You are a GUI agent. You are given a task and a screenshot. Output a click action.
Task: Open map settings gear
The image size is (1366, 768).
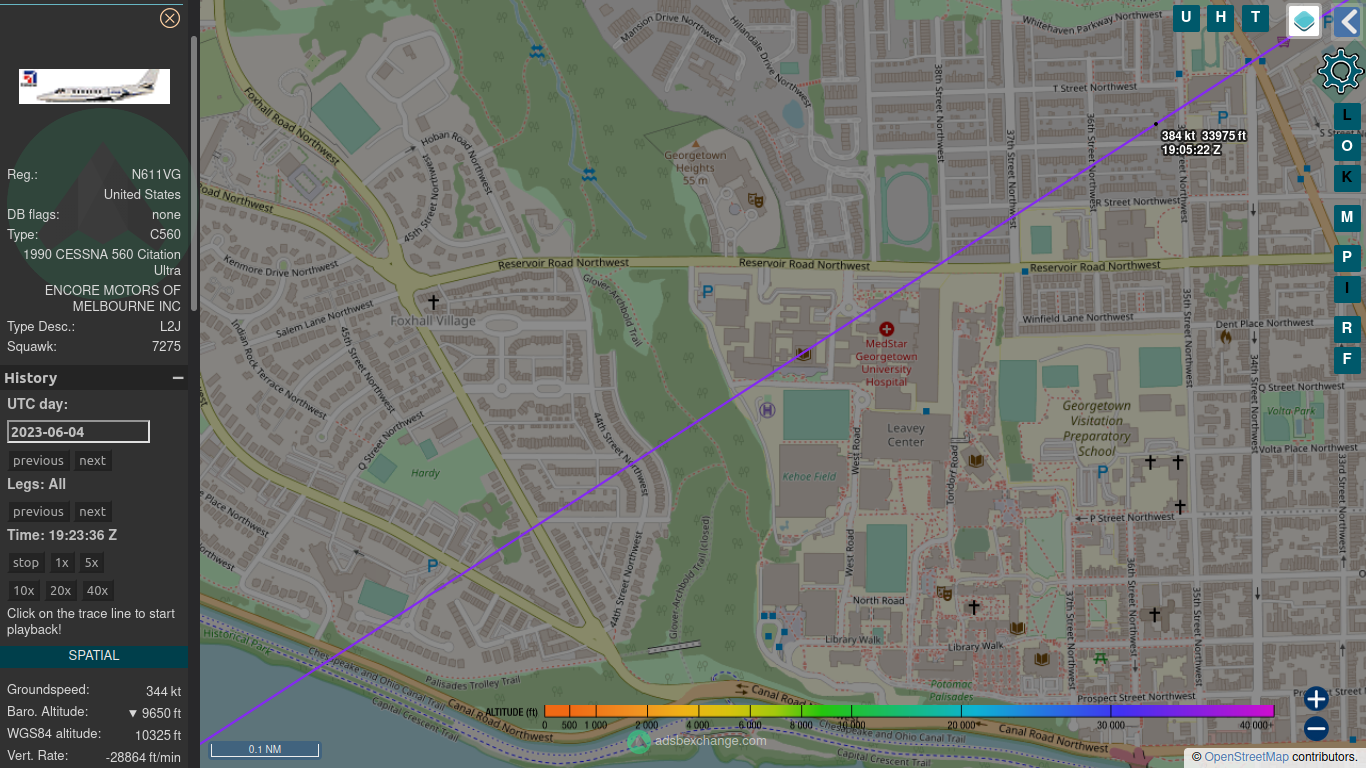pyautogui.click(x=1341, y=72)
